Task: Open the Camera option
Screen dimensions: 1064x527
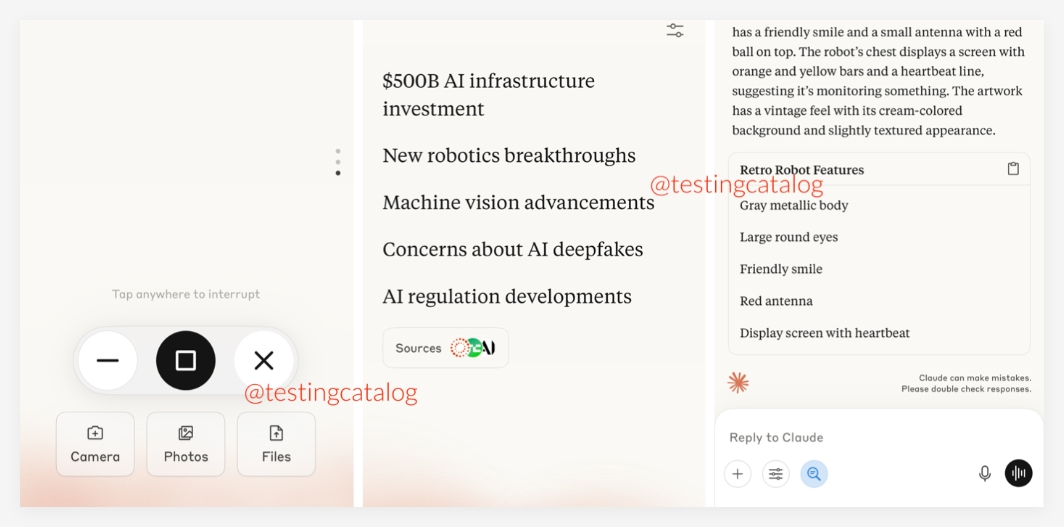Action: pos(95,444)
